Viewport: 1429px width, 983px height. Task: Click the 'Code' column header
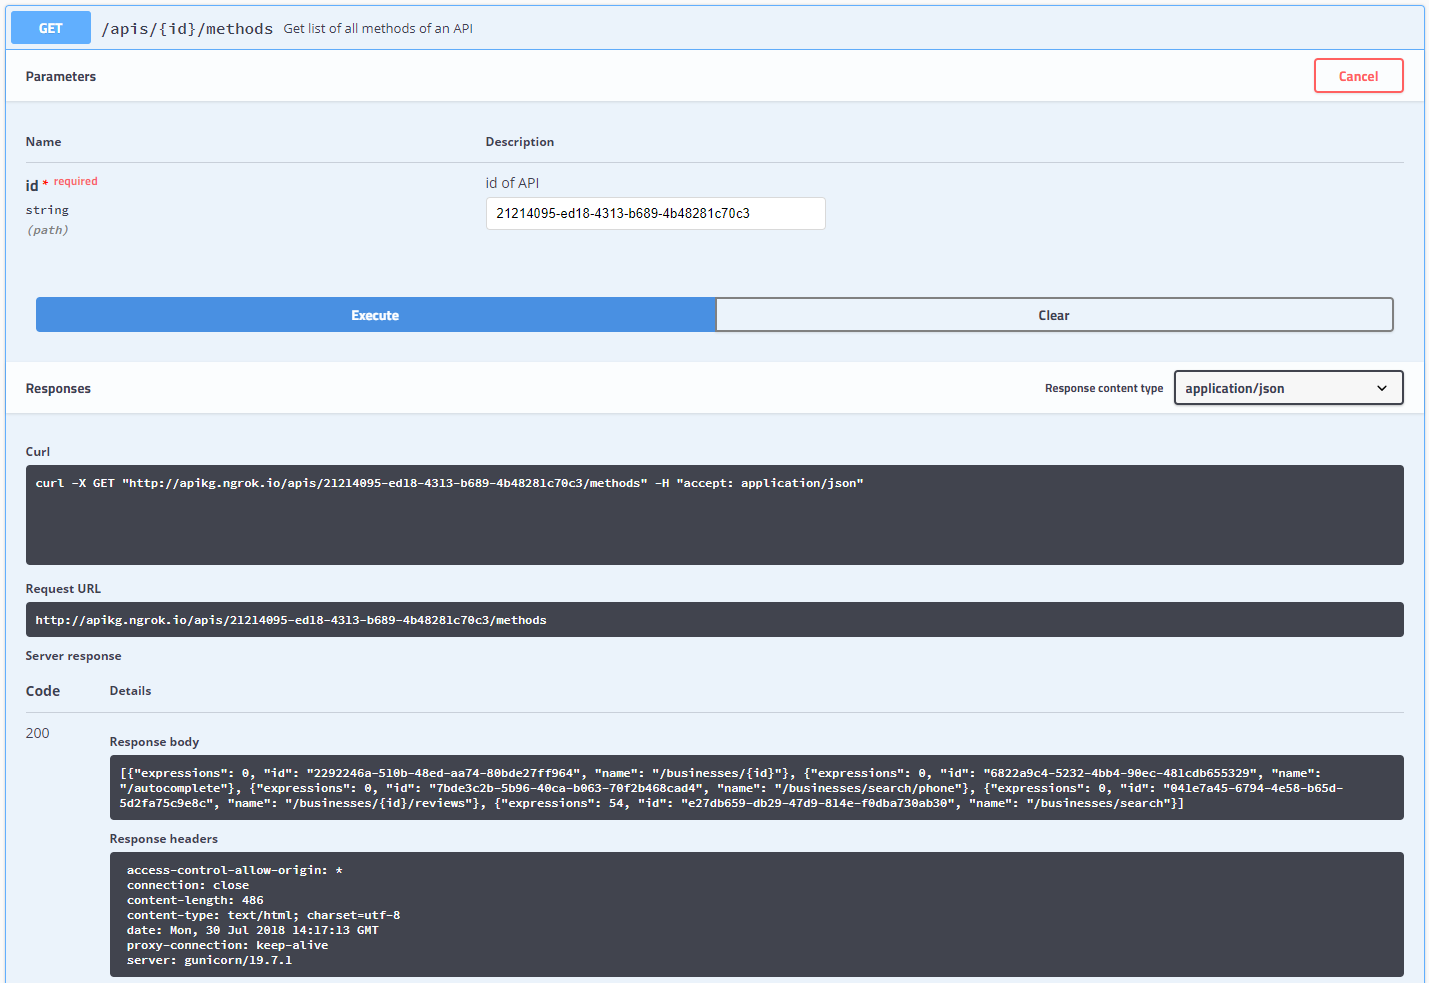pos(43,691)
